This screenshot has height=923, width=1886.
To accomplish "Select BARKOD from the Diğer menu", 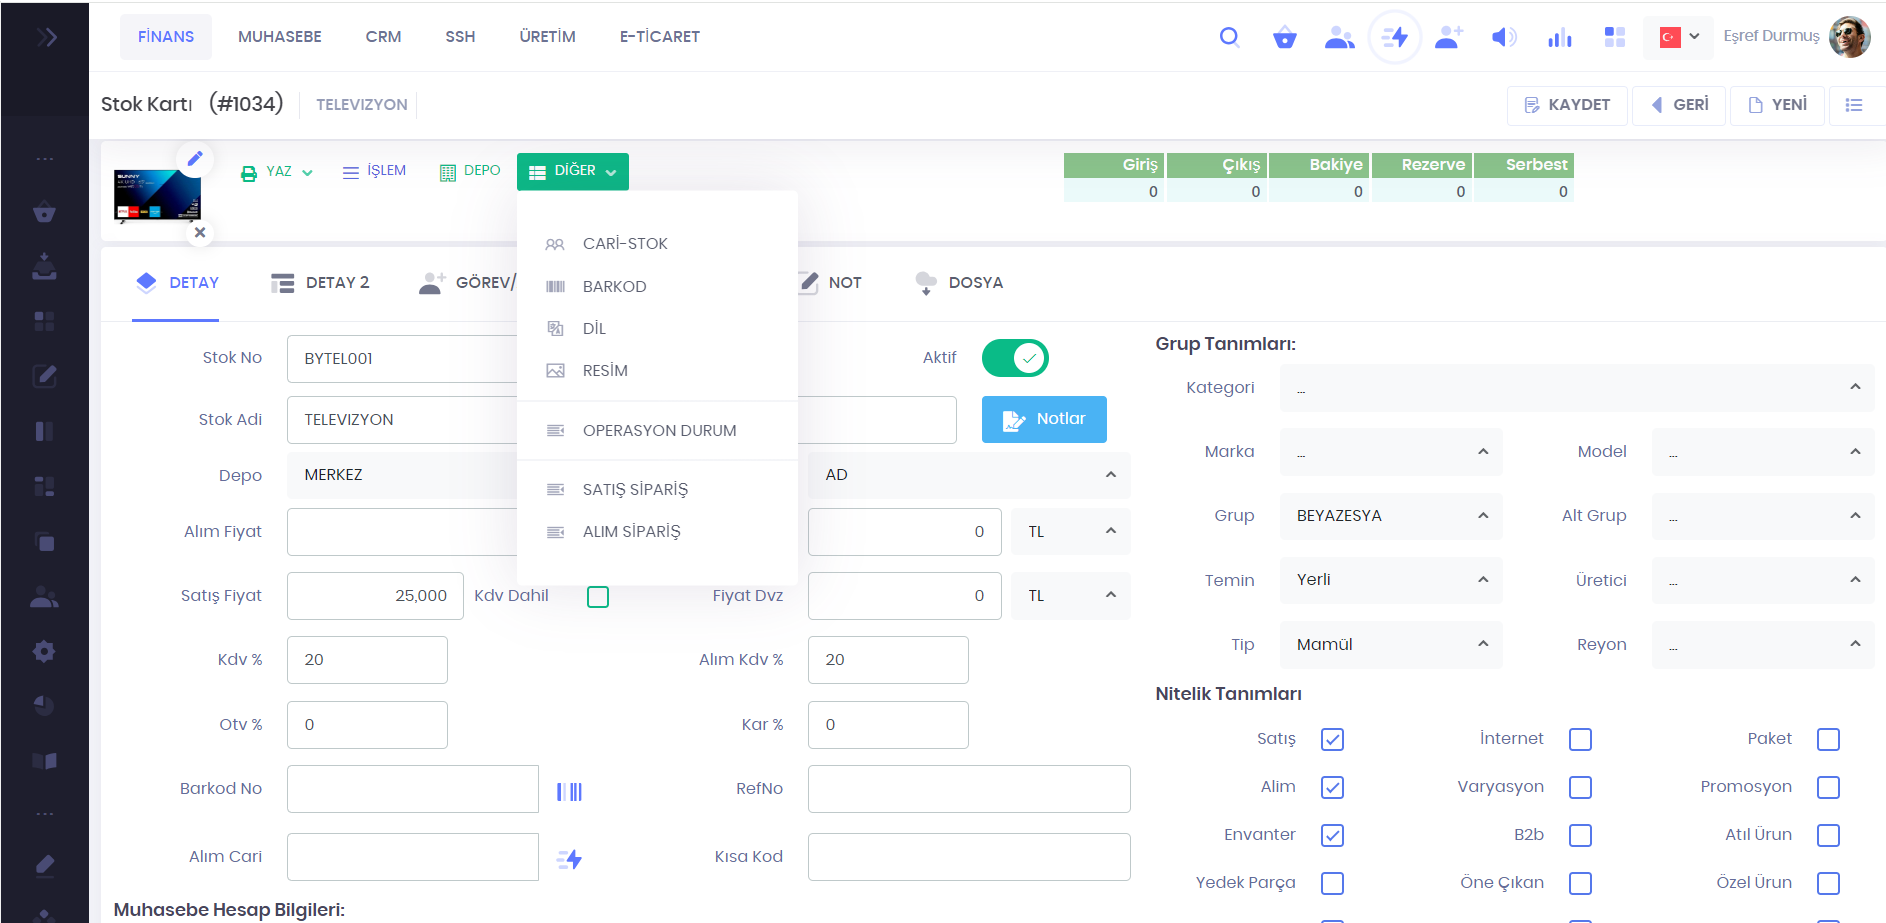I will tap(614, 286).
